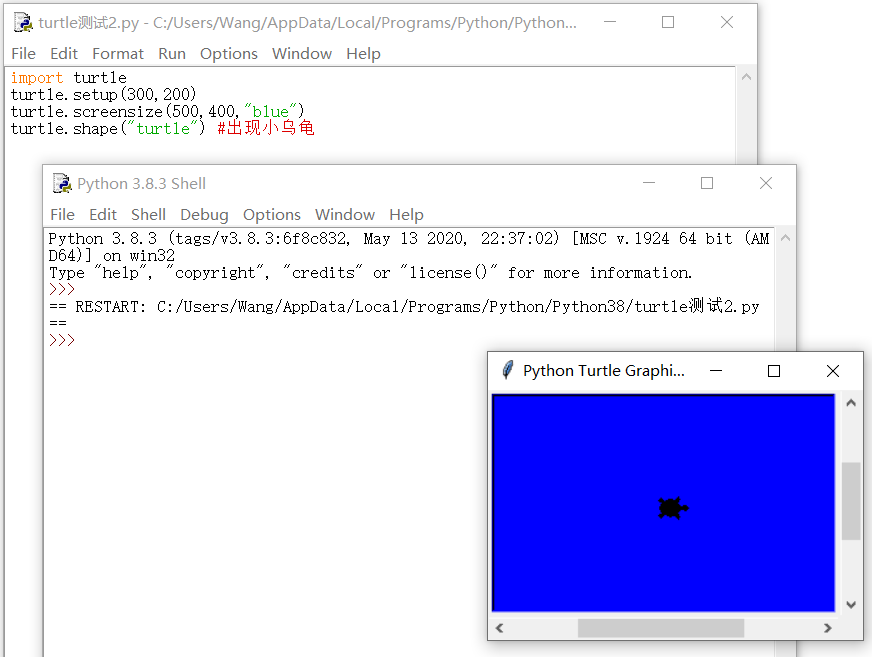Click the feather icon in Turtle Graphics title bar
The width and height of the screenshot is (872, 657).
pos(507,370)
